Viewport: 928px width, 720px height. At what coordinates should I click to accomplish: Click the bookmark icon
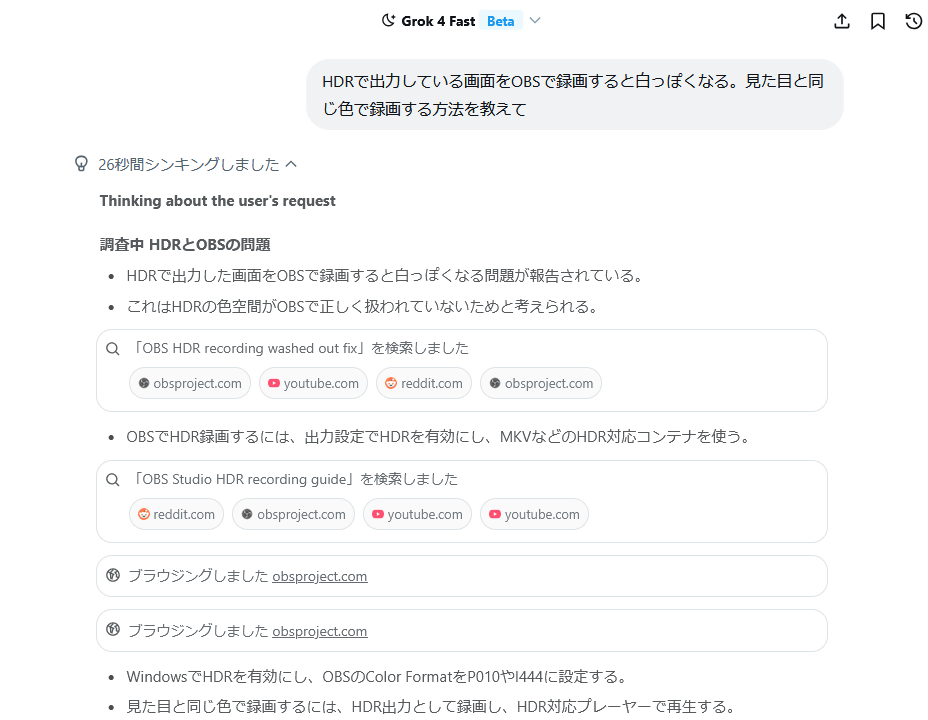click(878, 21)
